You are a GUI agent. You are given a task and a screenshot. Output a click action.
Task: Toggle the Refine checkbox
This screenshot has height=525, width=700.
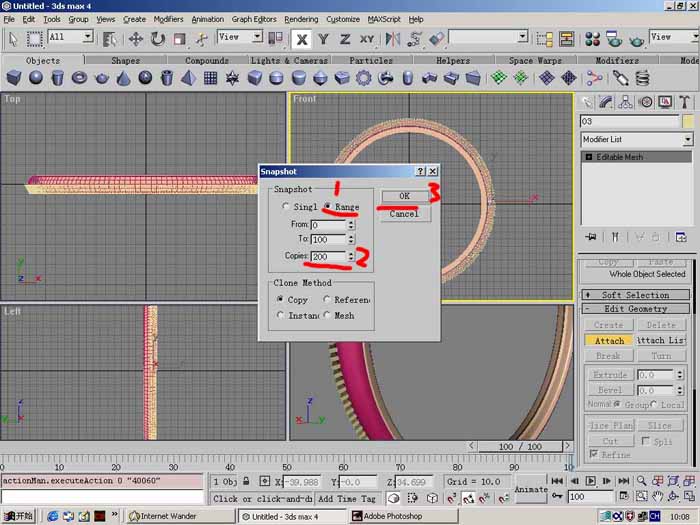tap(594, 454)
